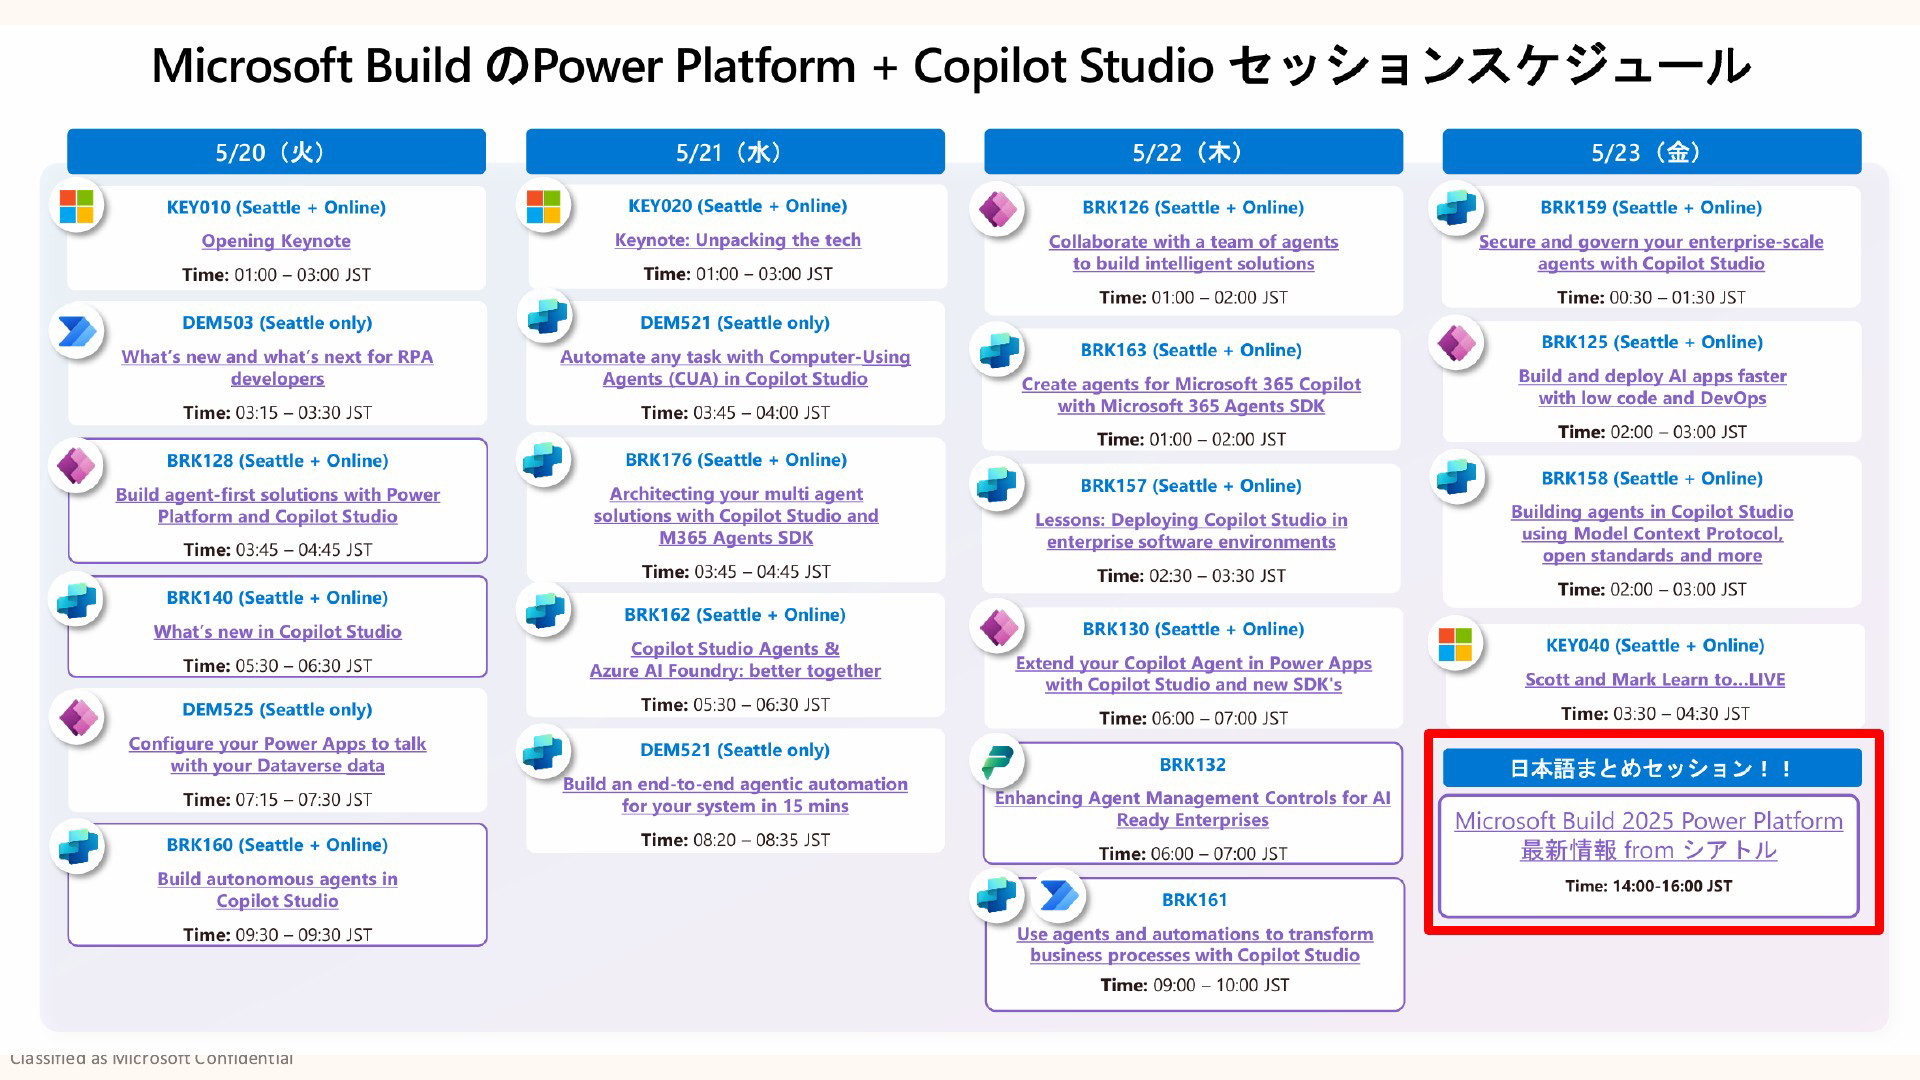Viewport: 1920px width, 1080px height.
Task: Click the BRK160 (Seattle + Online) session code
Action: click(277, 845)
